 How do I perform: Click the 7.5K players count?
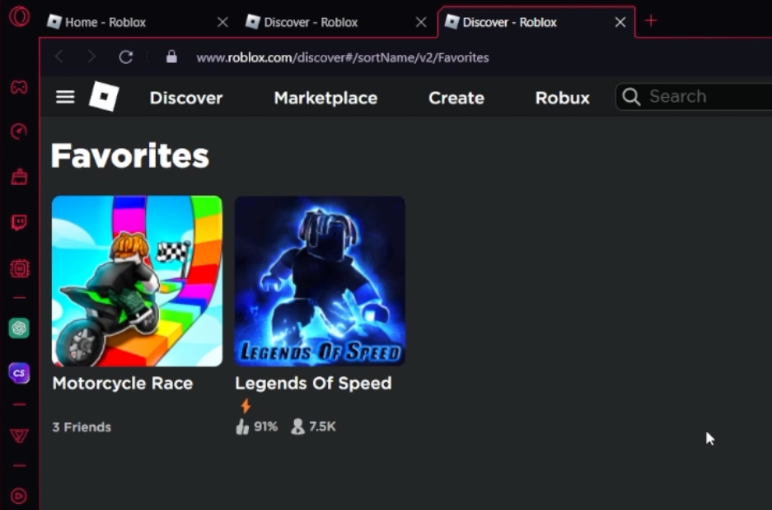pyautogui.click(x=322, y=426)
